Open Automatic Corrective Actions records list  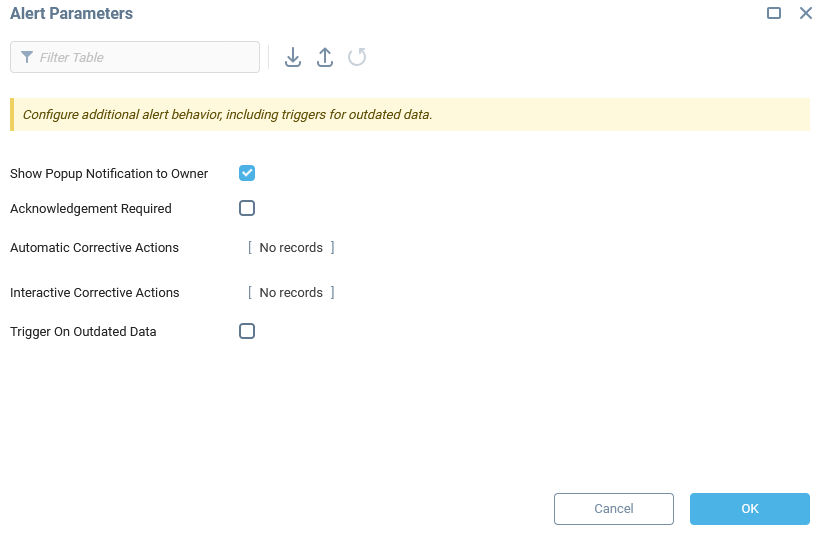(x=291, y=248)
